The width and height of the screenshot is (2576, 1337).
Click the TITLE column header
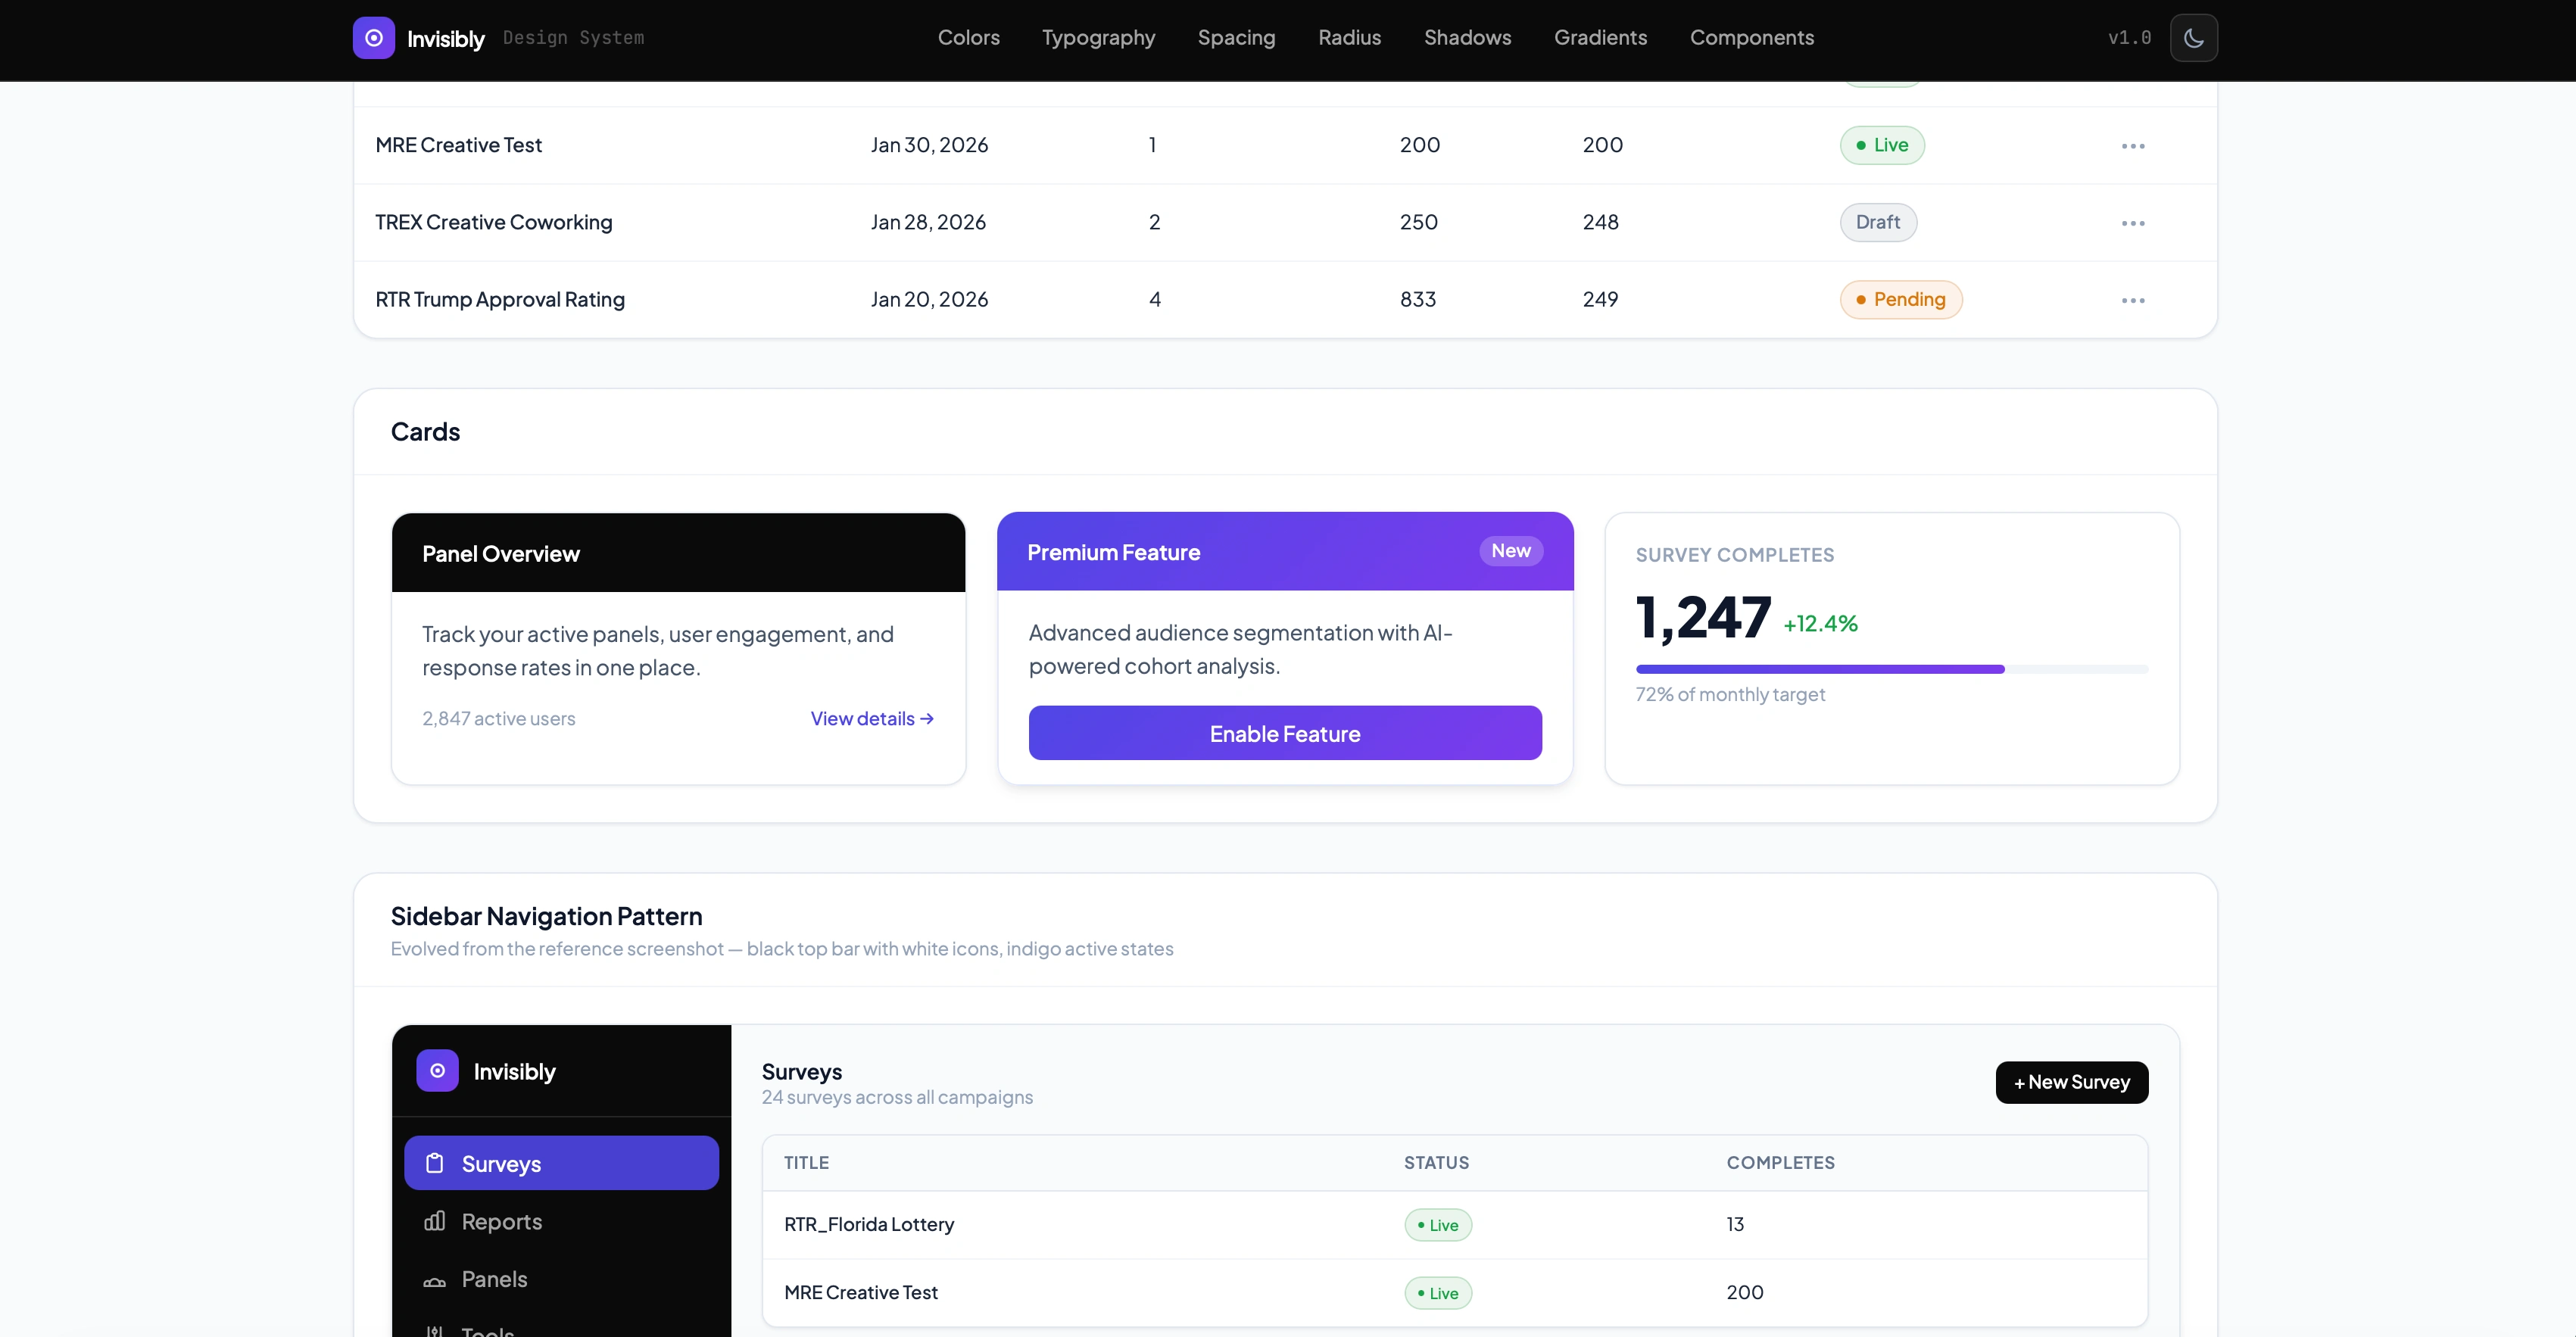[806, 1162]
